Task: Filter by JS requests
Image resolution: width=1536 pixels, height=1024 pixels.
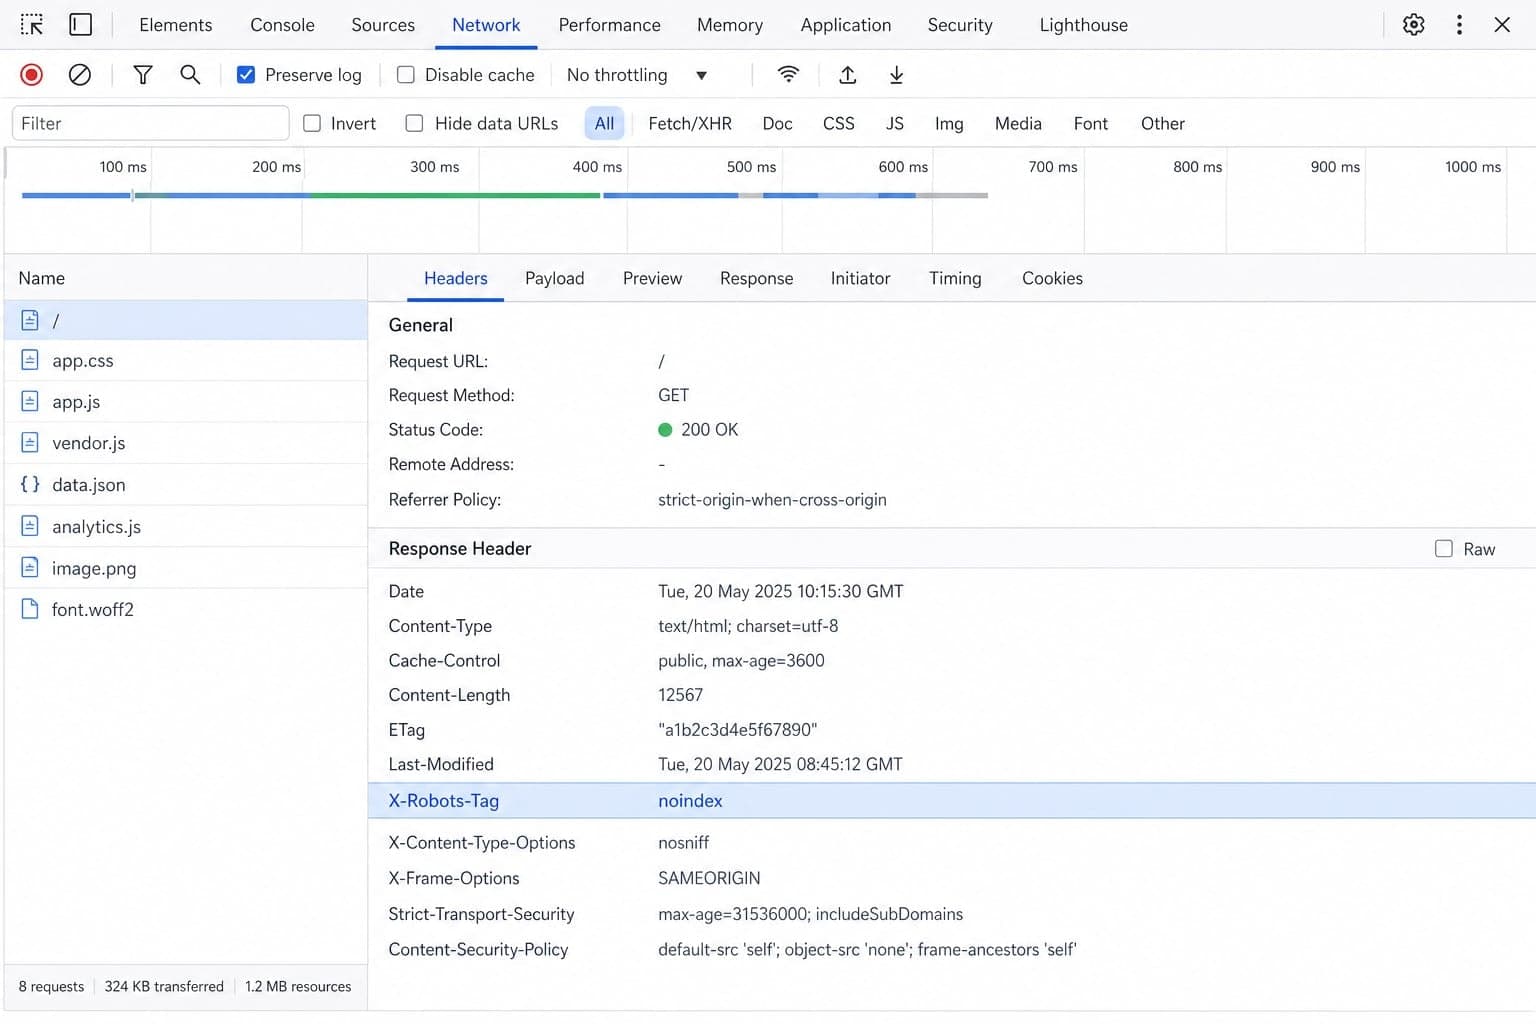Action: pos(895,123)
